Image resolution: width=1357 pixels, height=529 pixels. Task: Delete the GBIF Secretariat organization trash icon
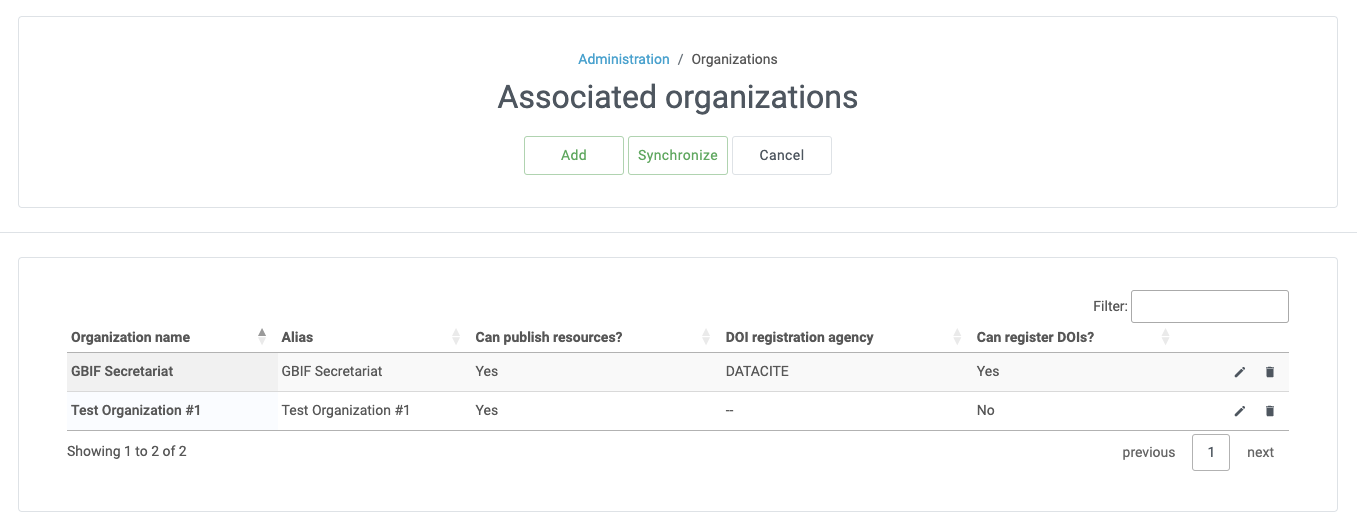pos(1270,372)
